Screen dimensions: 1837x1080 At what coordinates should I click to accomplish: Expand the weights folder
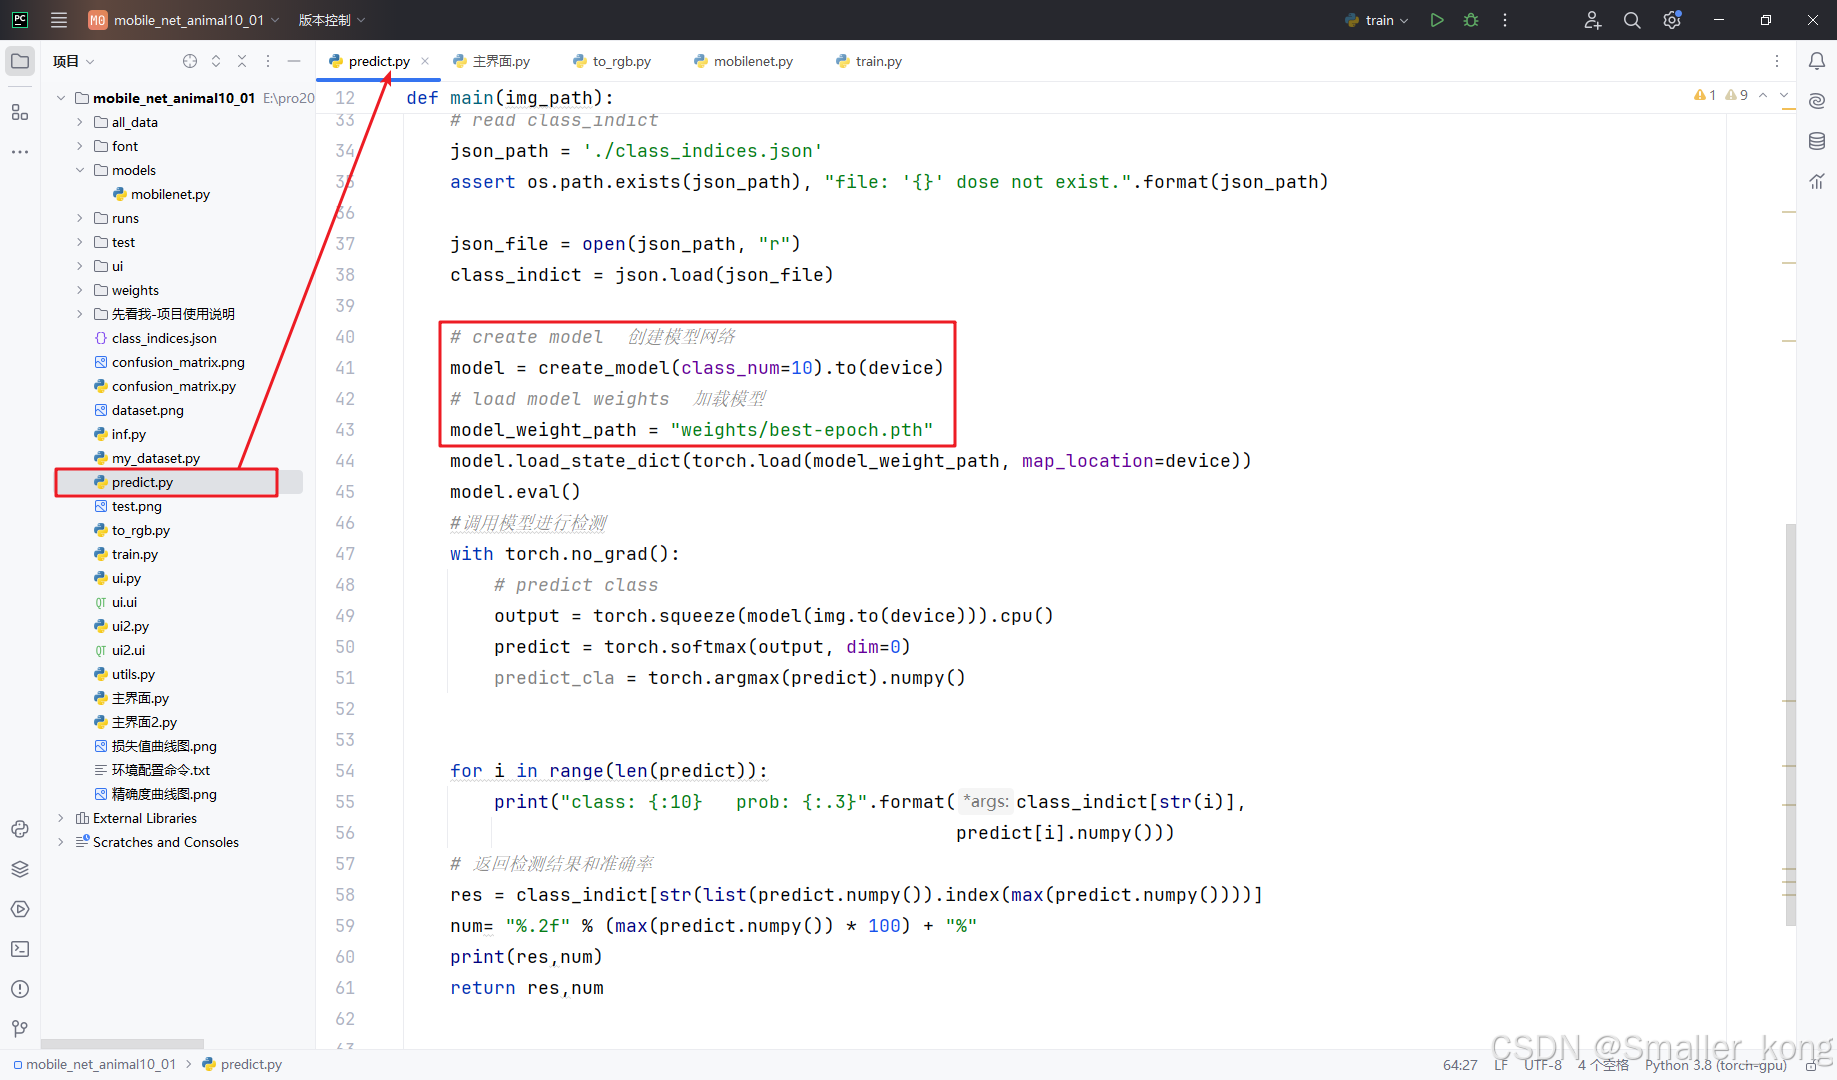80,290
